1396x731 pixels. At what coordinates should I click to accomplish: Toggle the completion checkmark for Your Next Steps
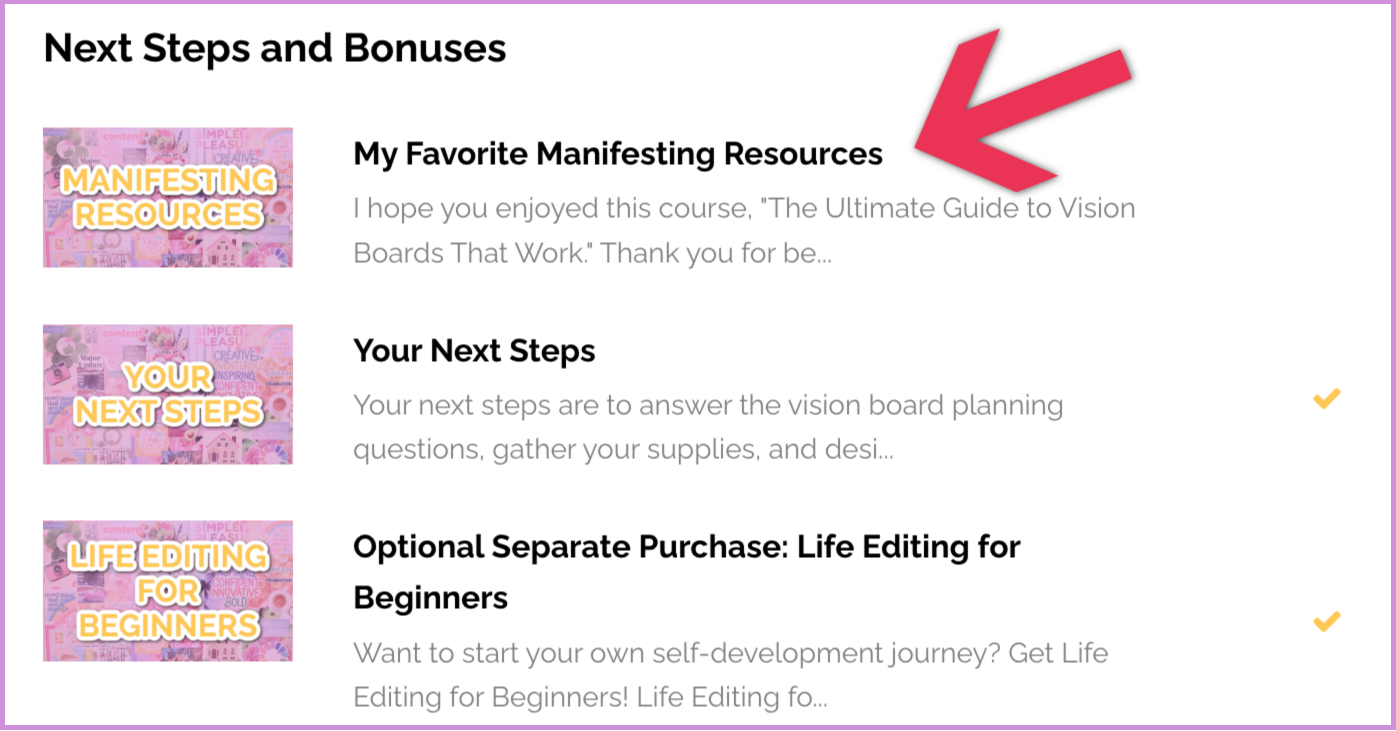pos(1327,397)
